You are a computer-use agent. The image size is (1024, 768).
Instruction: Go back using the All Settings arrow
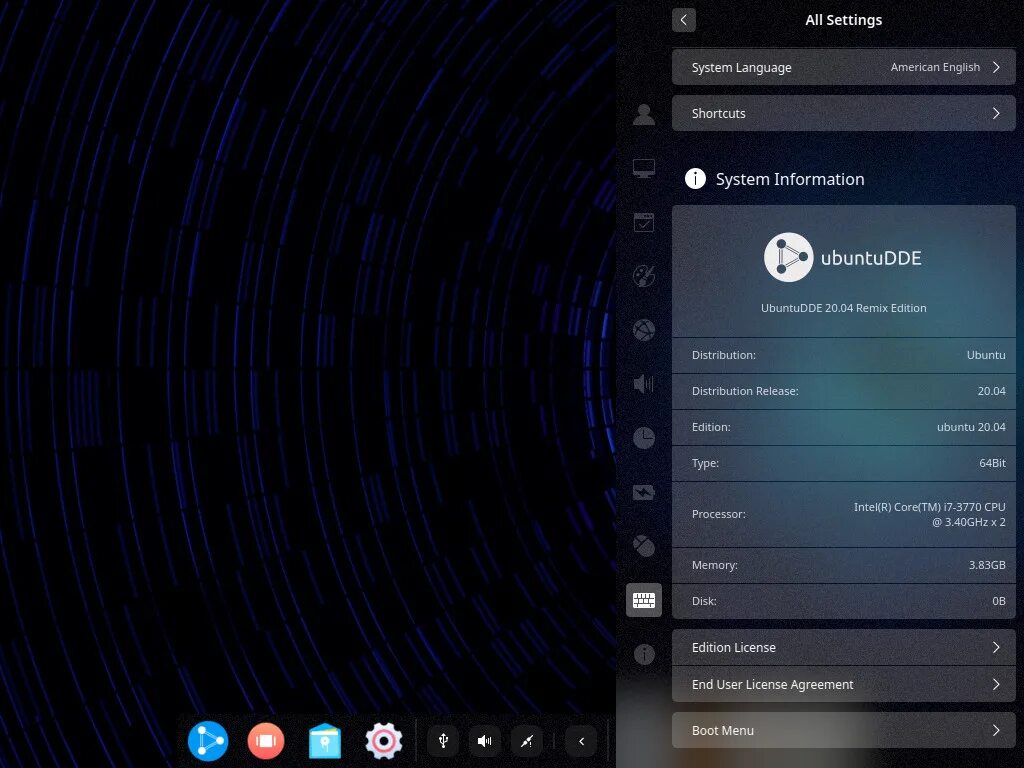tap(683, 20)
